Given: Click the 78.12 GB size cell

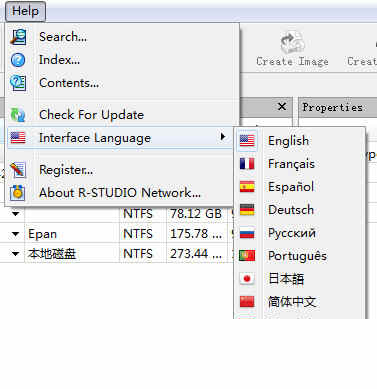Looking at the screenshot, I should point(196,214).
